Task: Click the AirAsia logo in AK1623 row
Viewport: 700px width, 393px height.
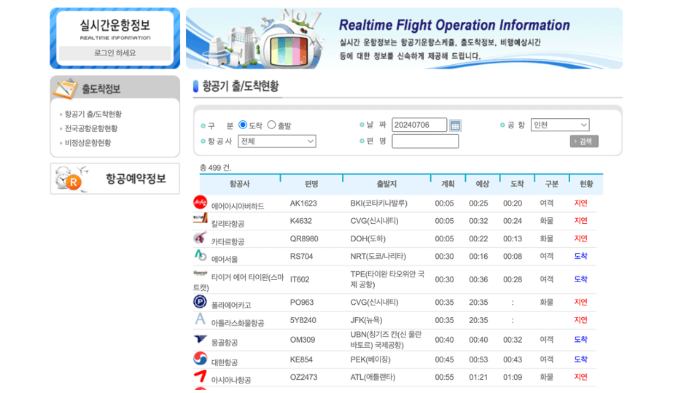Action: [200, 202]
